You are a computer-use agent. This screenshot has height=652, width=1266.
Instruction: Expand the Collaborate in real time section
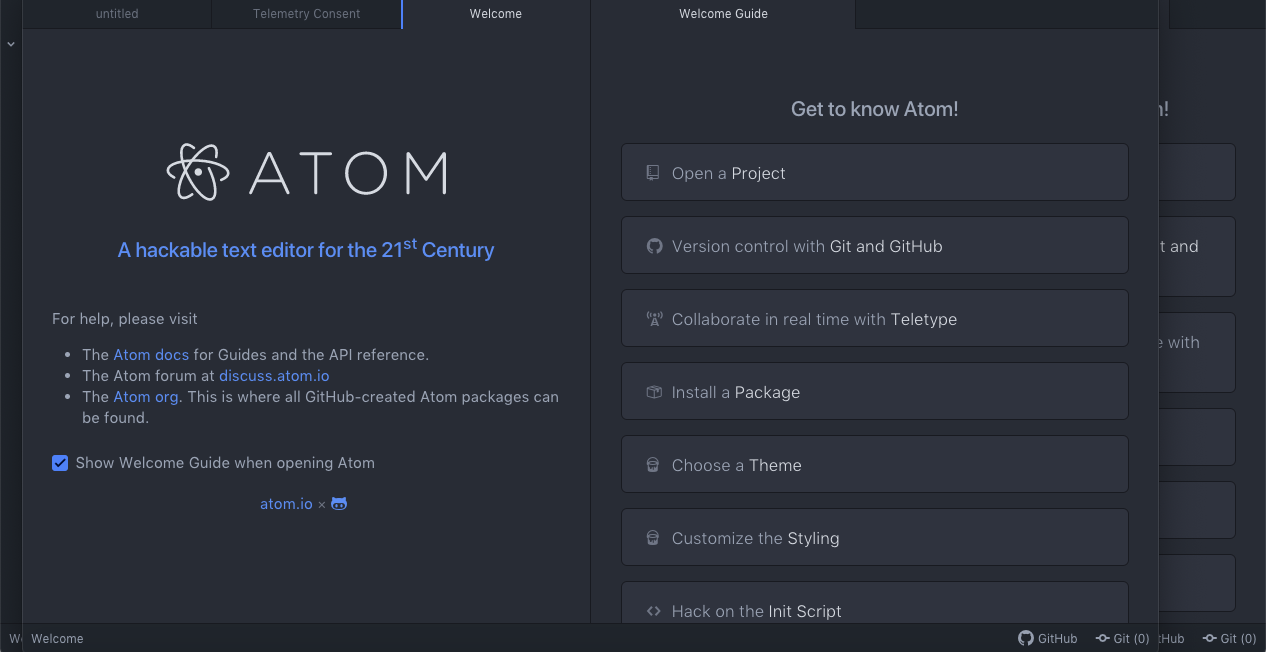[x=874, y=319]
